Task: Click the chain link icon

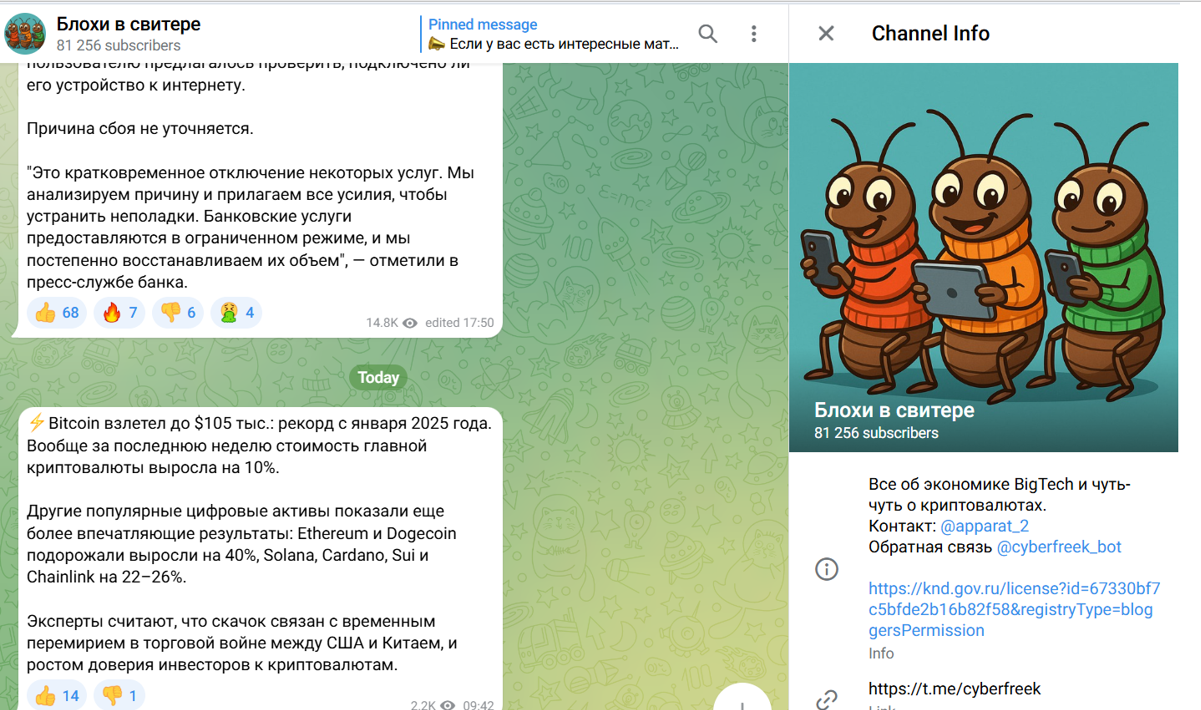Action: click(x=827, y=698)
